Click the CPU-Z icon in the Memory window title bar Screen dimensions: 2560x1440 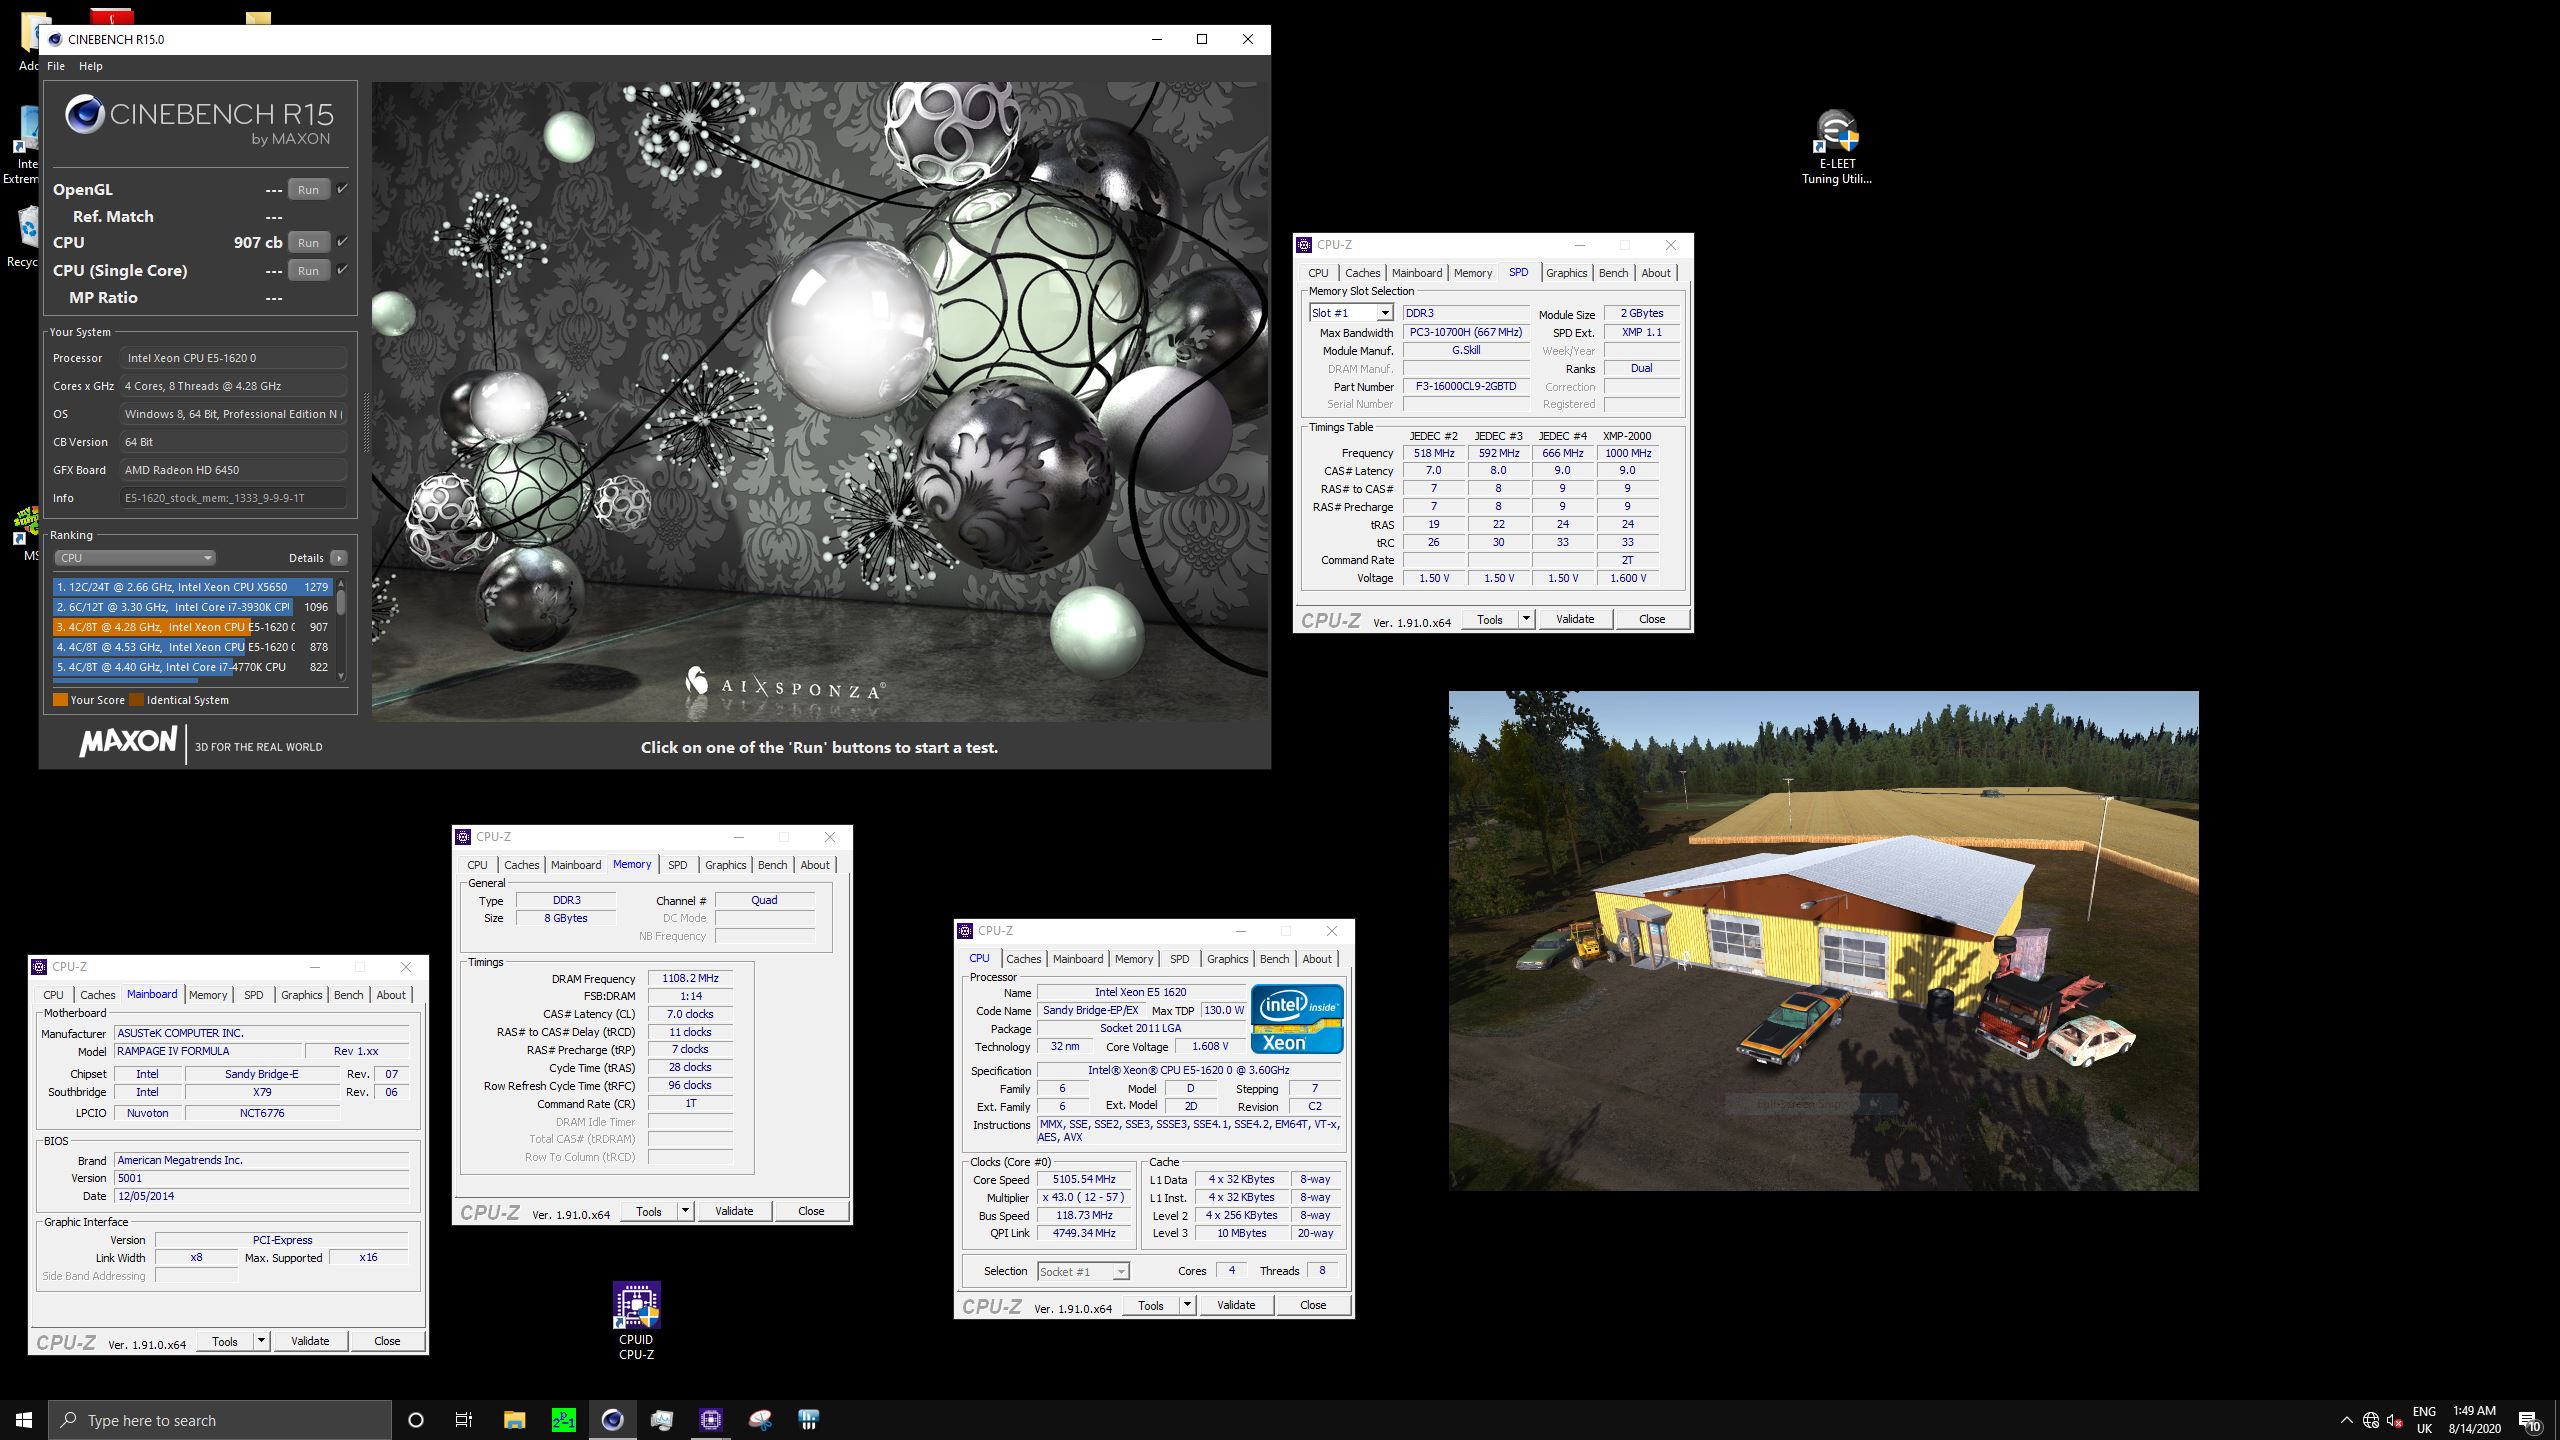(463, 836)
